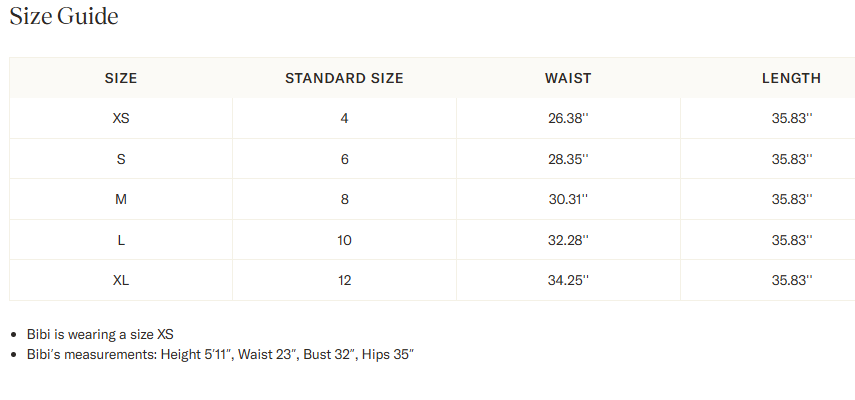855x400 pixels.
Task: Click standard size 4 cell
Action: 344,118
